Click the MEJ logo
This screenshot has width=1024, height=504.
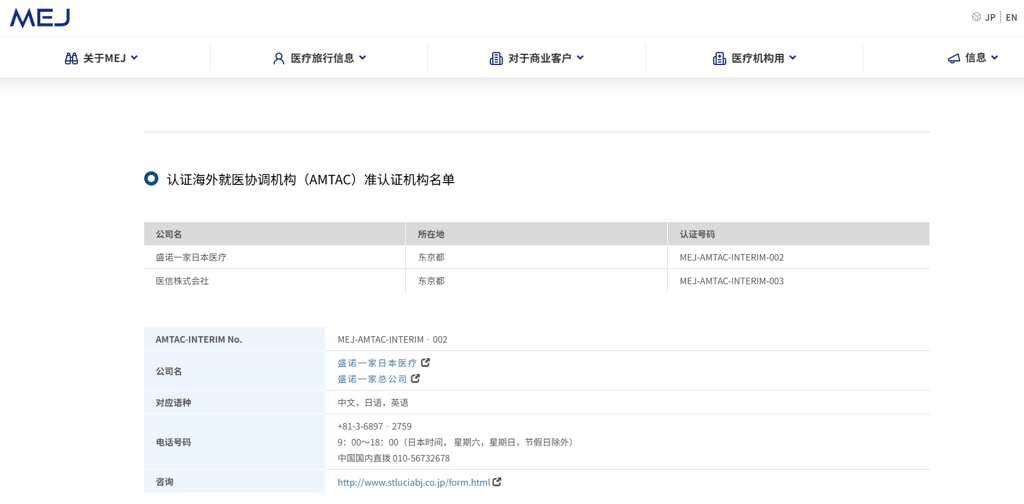40,18
